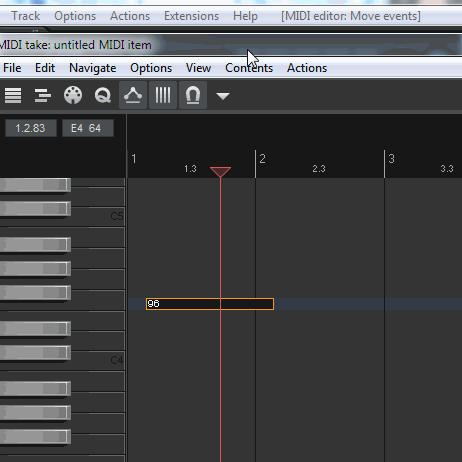Click the red edit cursor marker
Viewport: 462px width, 462px height.
pyautogui.click(x=220, y=172)
